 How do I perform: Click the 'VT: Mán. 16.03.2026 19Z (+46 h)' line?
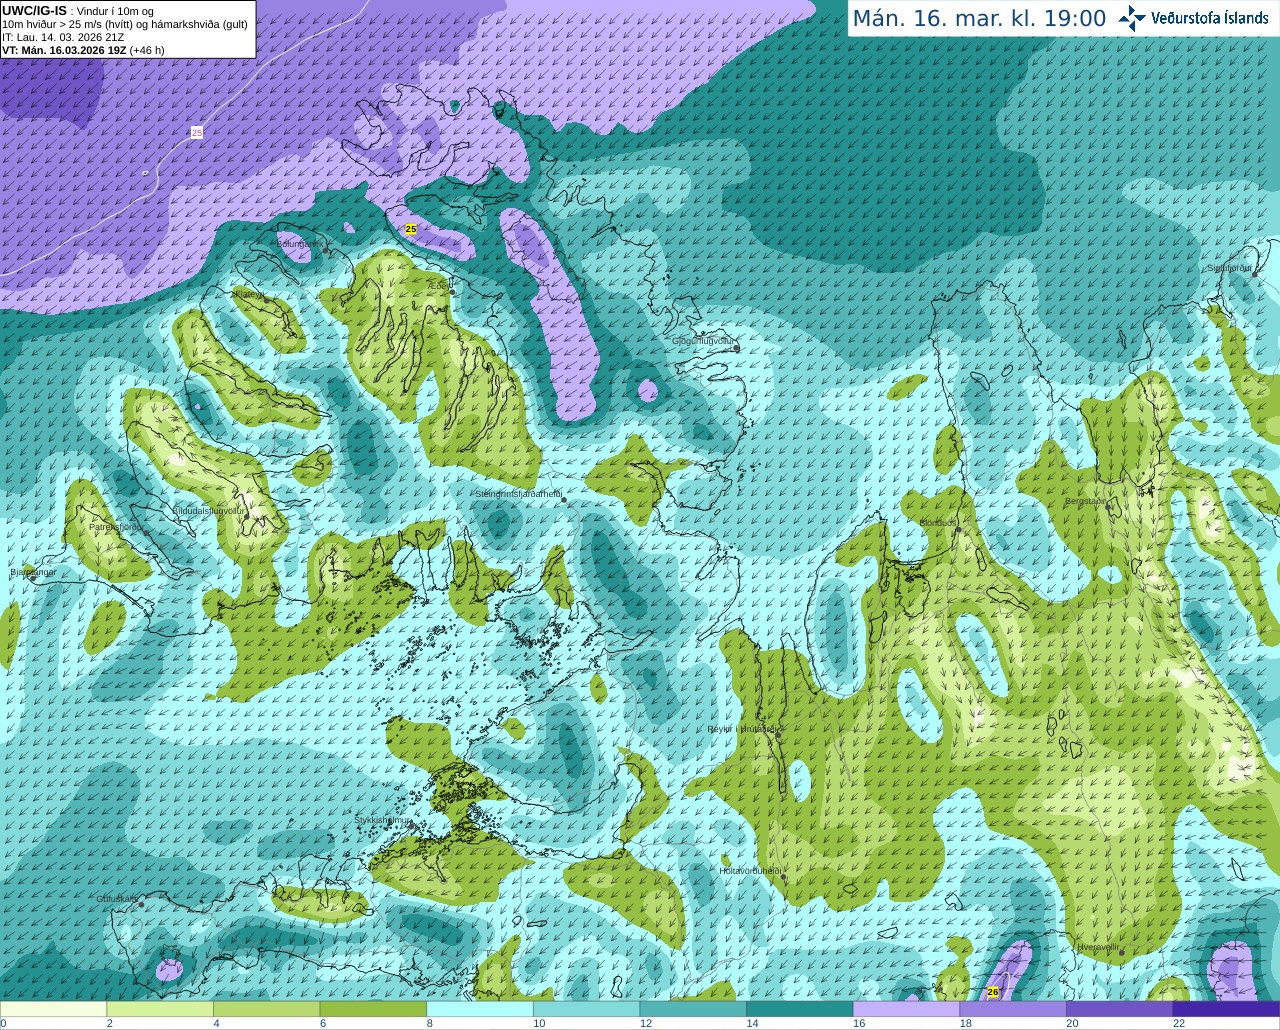(x=83, y=50)
